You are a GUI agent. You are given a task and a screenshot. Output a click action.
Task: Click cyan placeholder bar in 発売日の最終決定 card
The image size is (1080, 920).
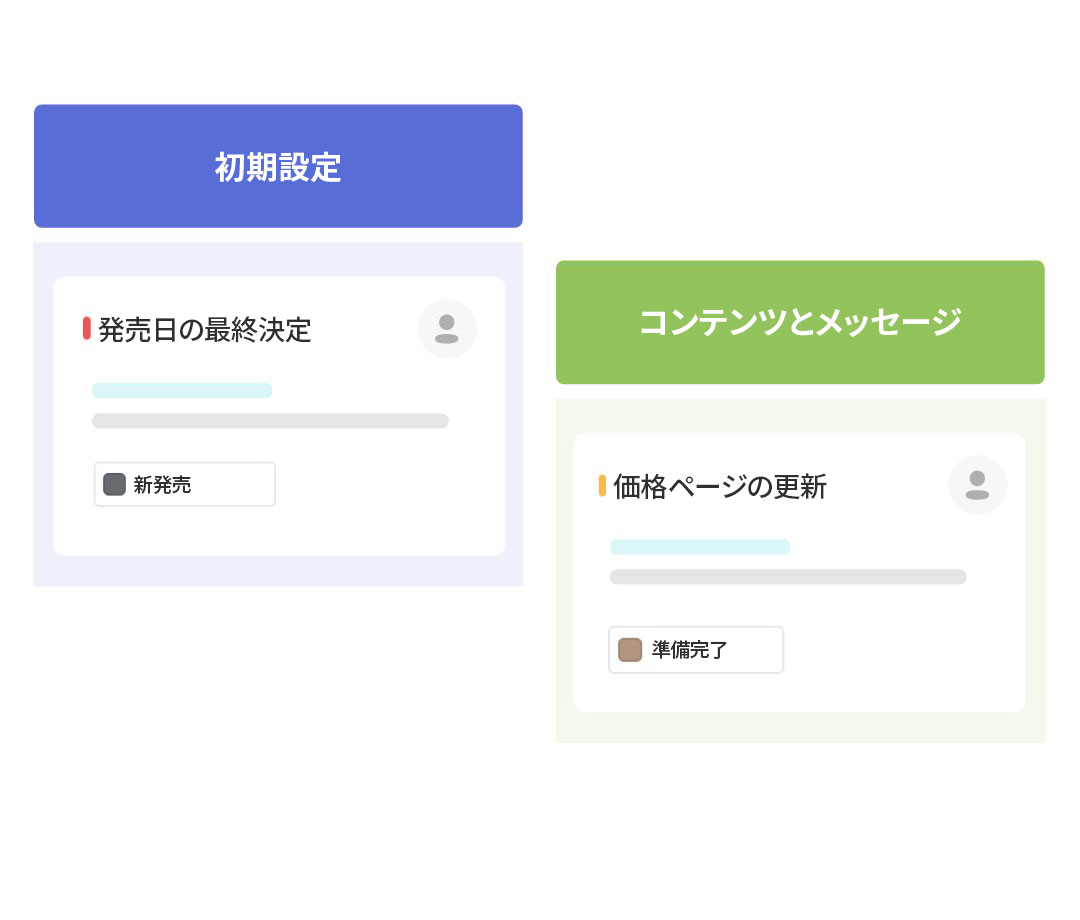182,391
